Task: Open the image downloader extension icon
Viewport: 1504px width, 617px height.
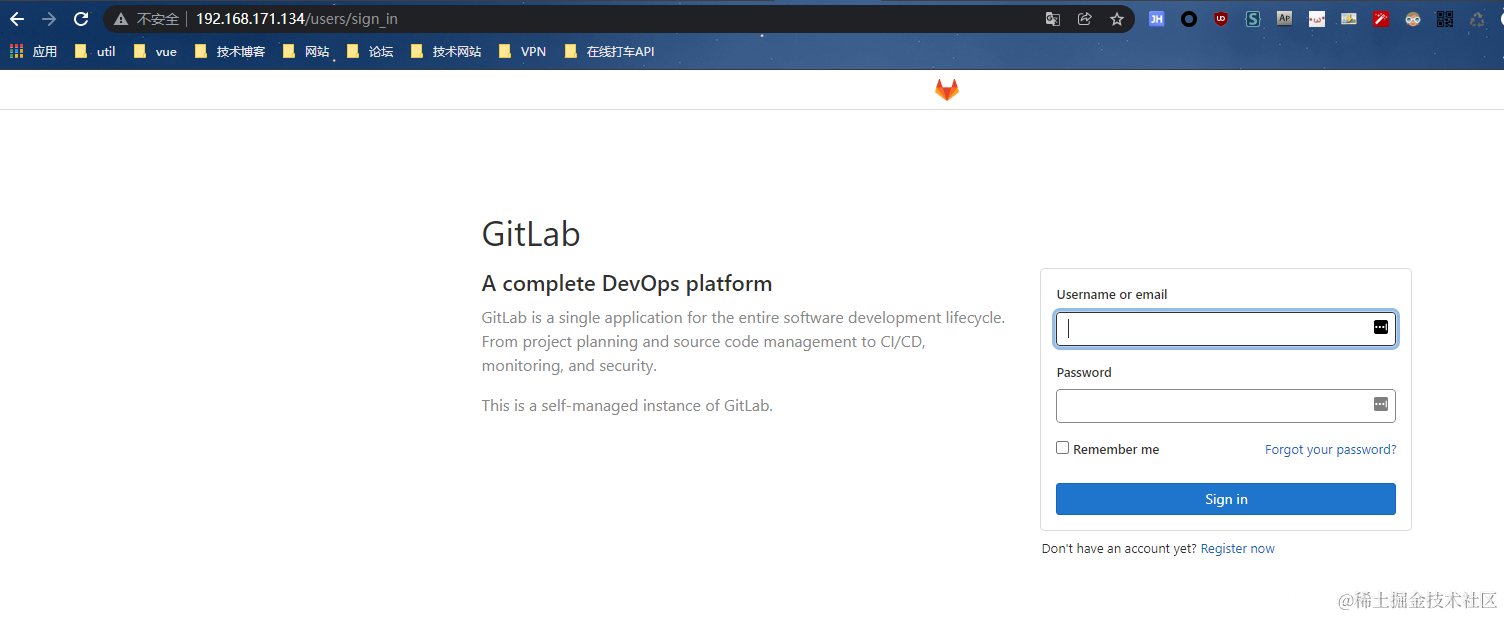Action: click(1349, 19)
